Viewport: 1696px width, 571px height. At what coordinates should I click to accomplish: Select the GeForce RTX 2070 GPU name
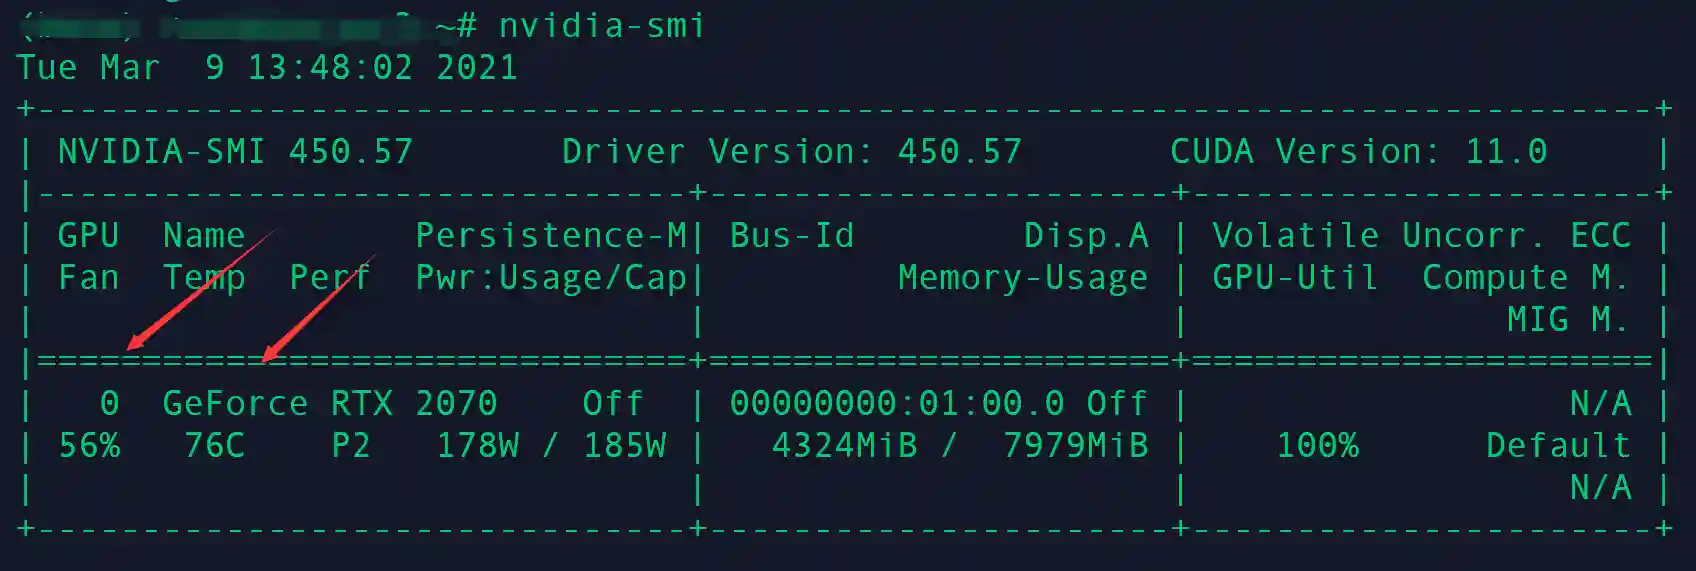tap(330, 404)
